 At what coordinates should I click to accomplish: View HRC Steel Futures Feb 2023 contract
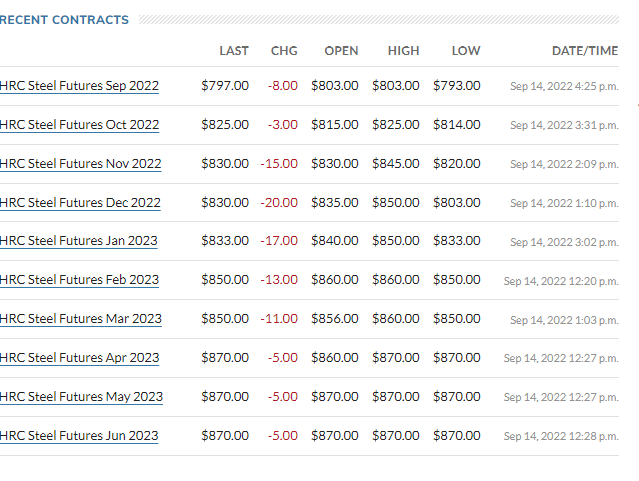pos(79,280)
